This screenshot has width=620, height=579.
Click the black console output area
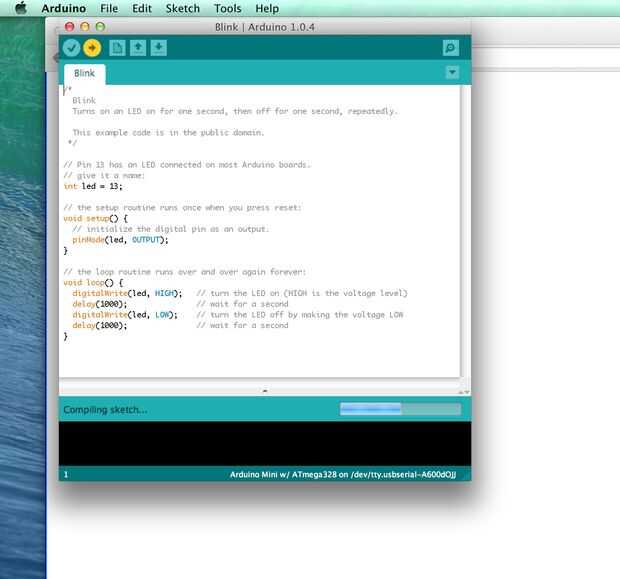pos(265,444)
